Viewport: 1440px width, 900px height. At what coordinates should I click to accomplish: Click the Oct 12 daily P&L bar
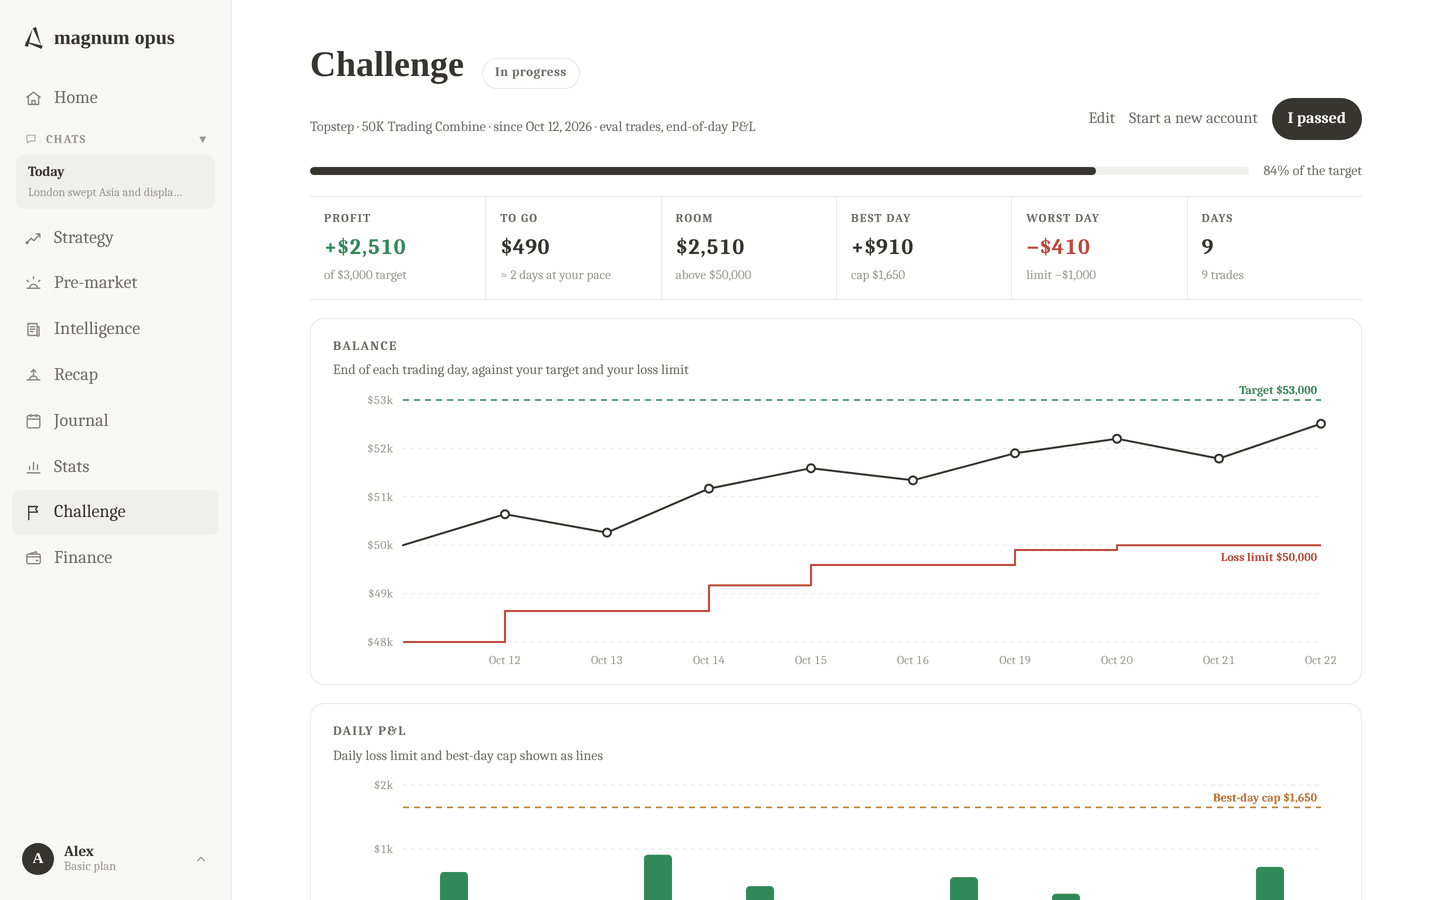(x=454, y=886)
